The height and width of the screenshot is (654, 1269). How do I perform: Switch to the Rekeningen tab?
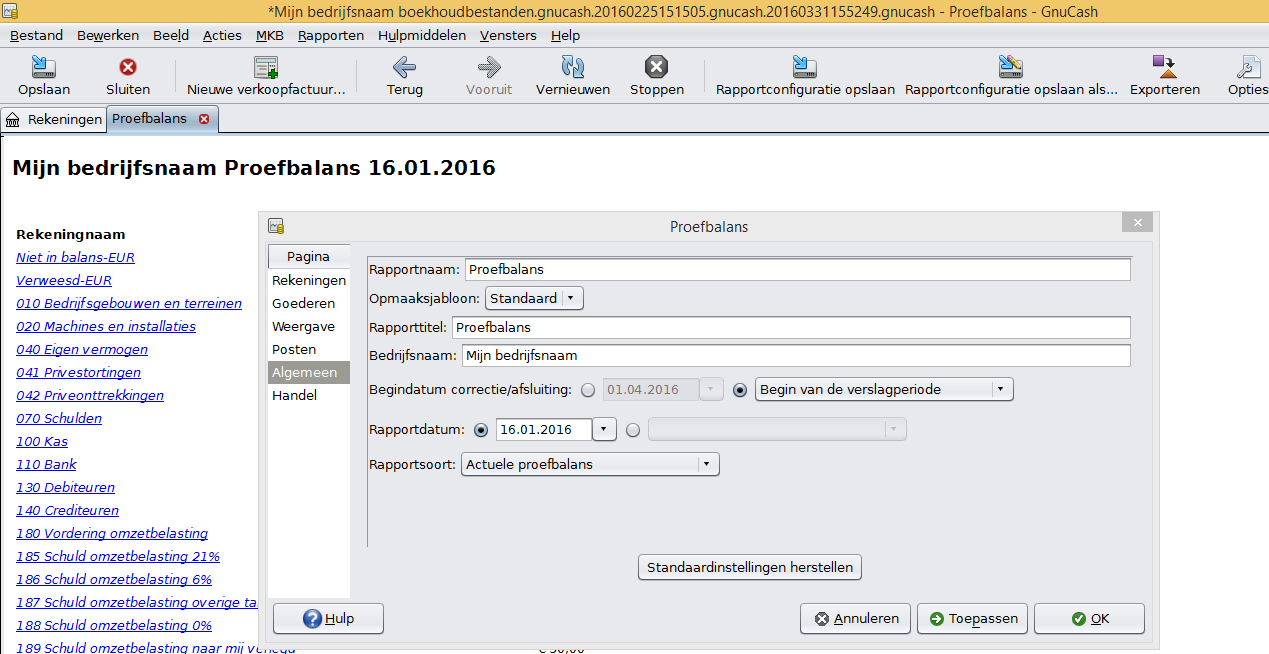(x=55, y=119)
